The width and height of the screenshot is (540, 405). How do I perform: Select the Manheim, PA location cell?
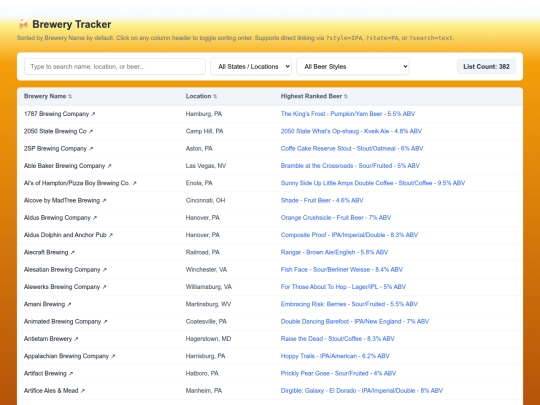tap(204, 391)
